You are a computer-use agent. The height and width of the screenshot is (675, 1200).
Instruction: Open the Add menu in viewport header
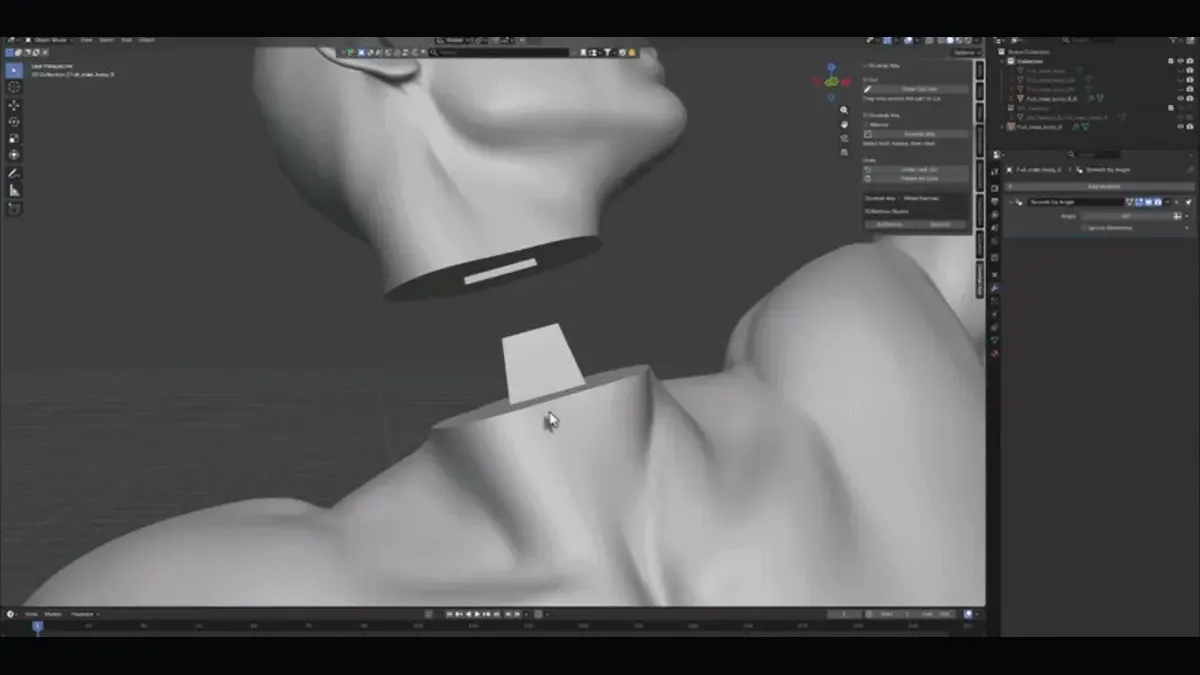pyautogui.click(x=127, y=40)
